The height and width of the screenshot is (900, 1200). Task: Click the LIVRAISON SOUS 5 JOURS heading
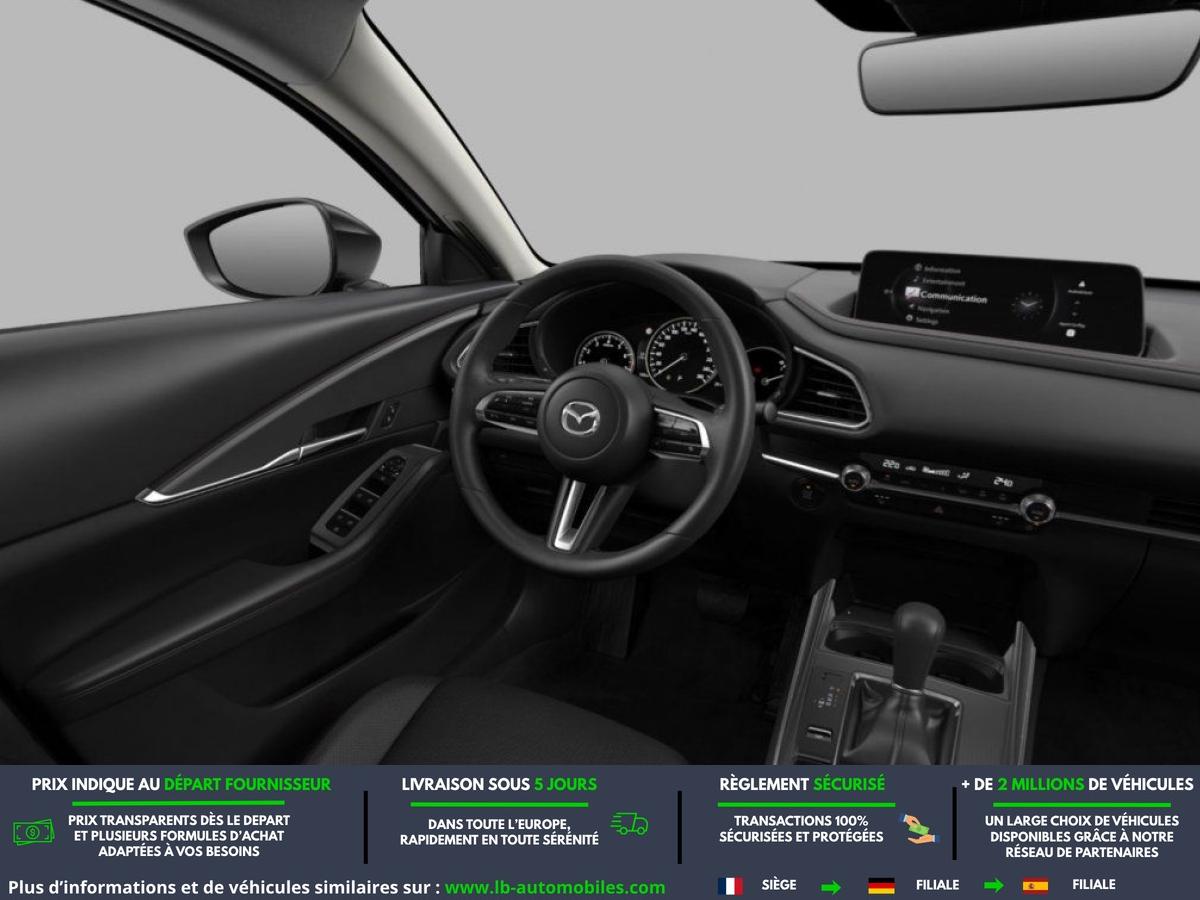pyautogui.click(x=499, y=784)
